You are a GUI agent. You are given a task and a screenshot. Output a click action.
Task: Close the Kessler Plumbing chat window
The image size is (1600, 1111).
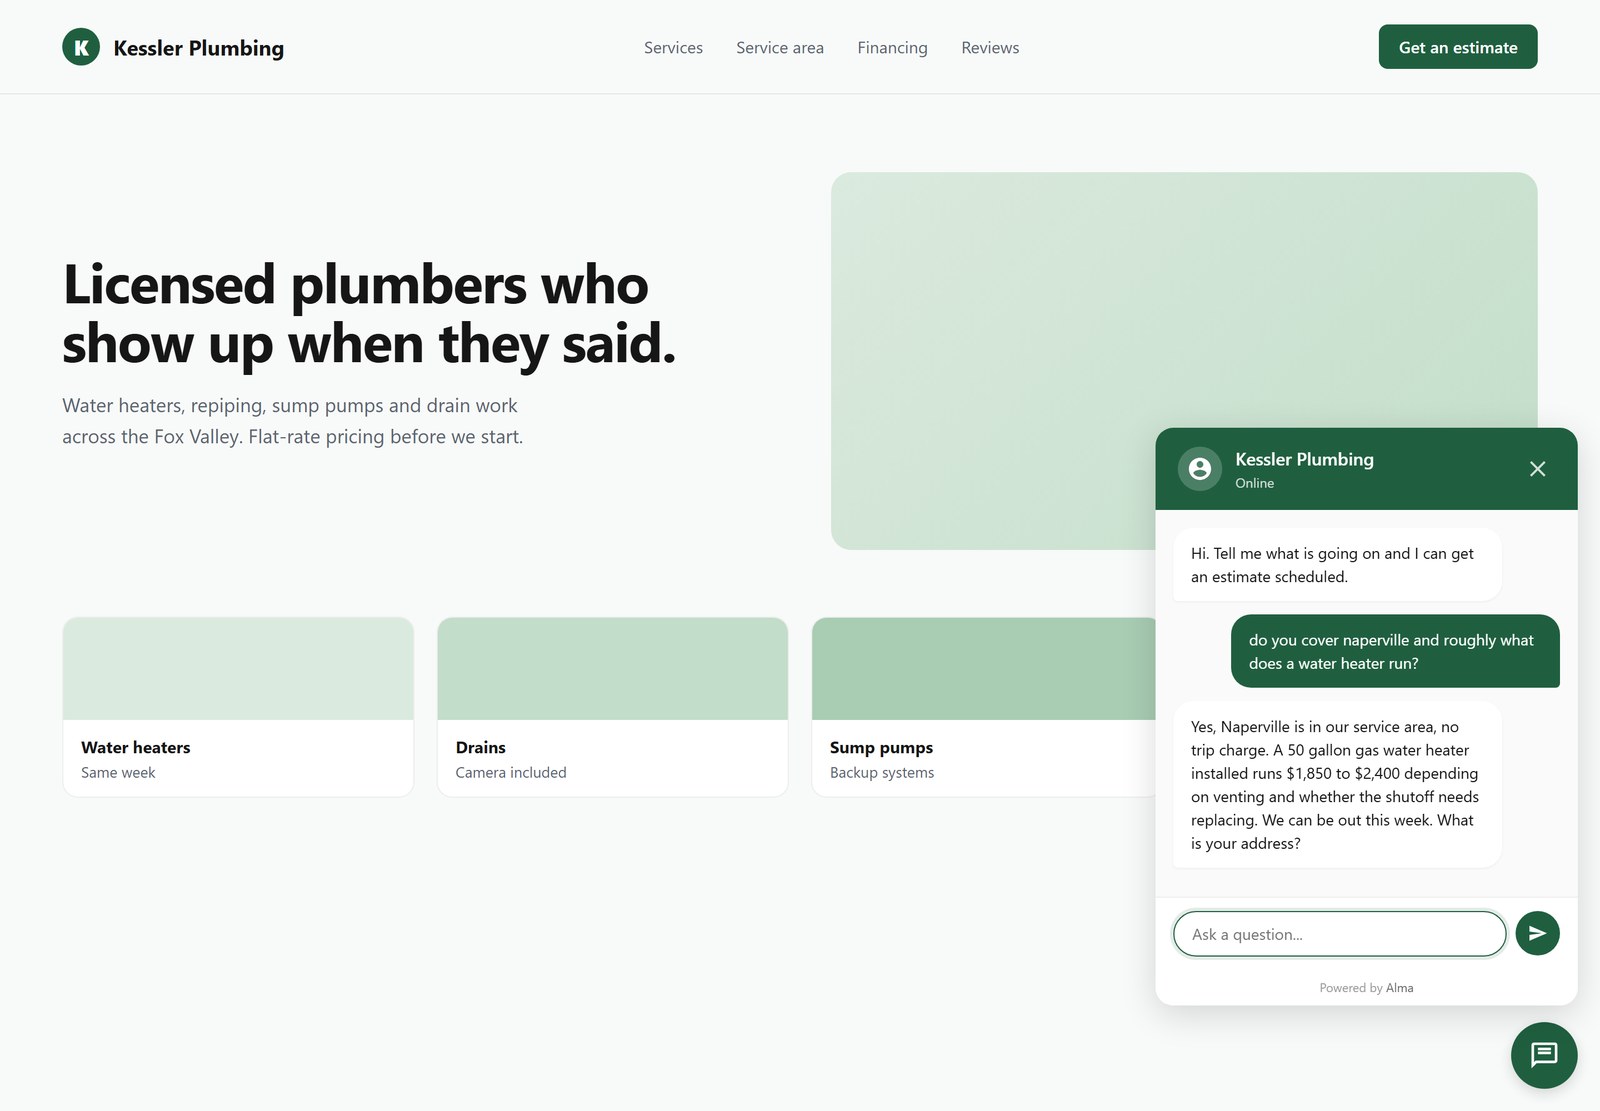point(1537,469)
